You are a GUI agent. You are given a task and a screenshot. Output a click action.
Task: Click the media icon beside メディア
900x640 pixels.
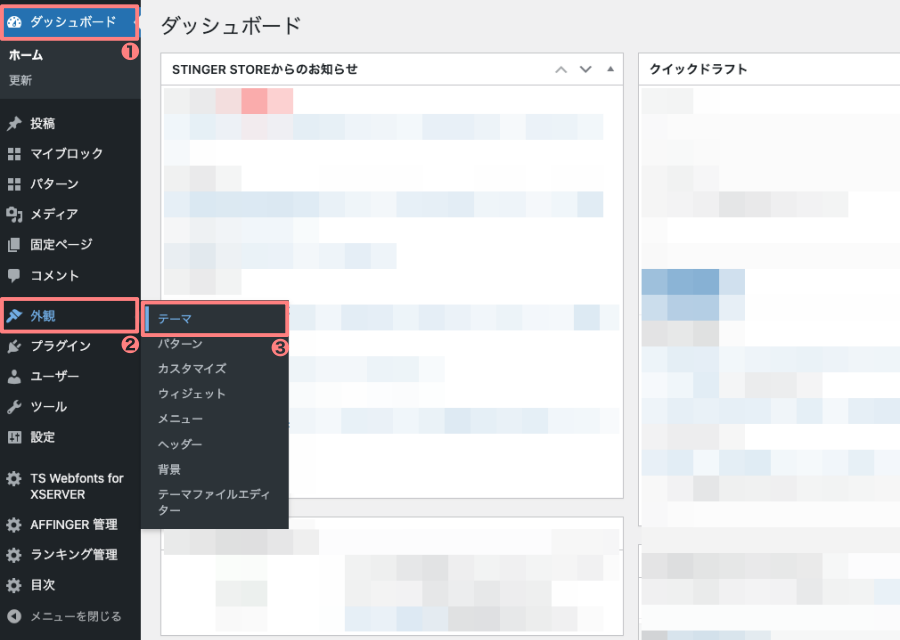(14, 215)
